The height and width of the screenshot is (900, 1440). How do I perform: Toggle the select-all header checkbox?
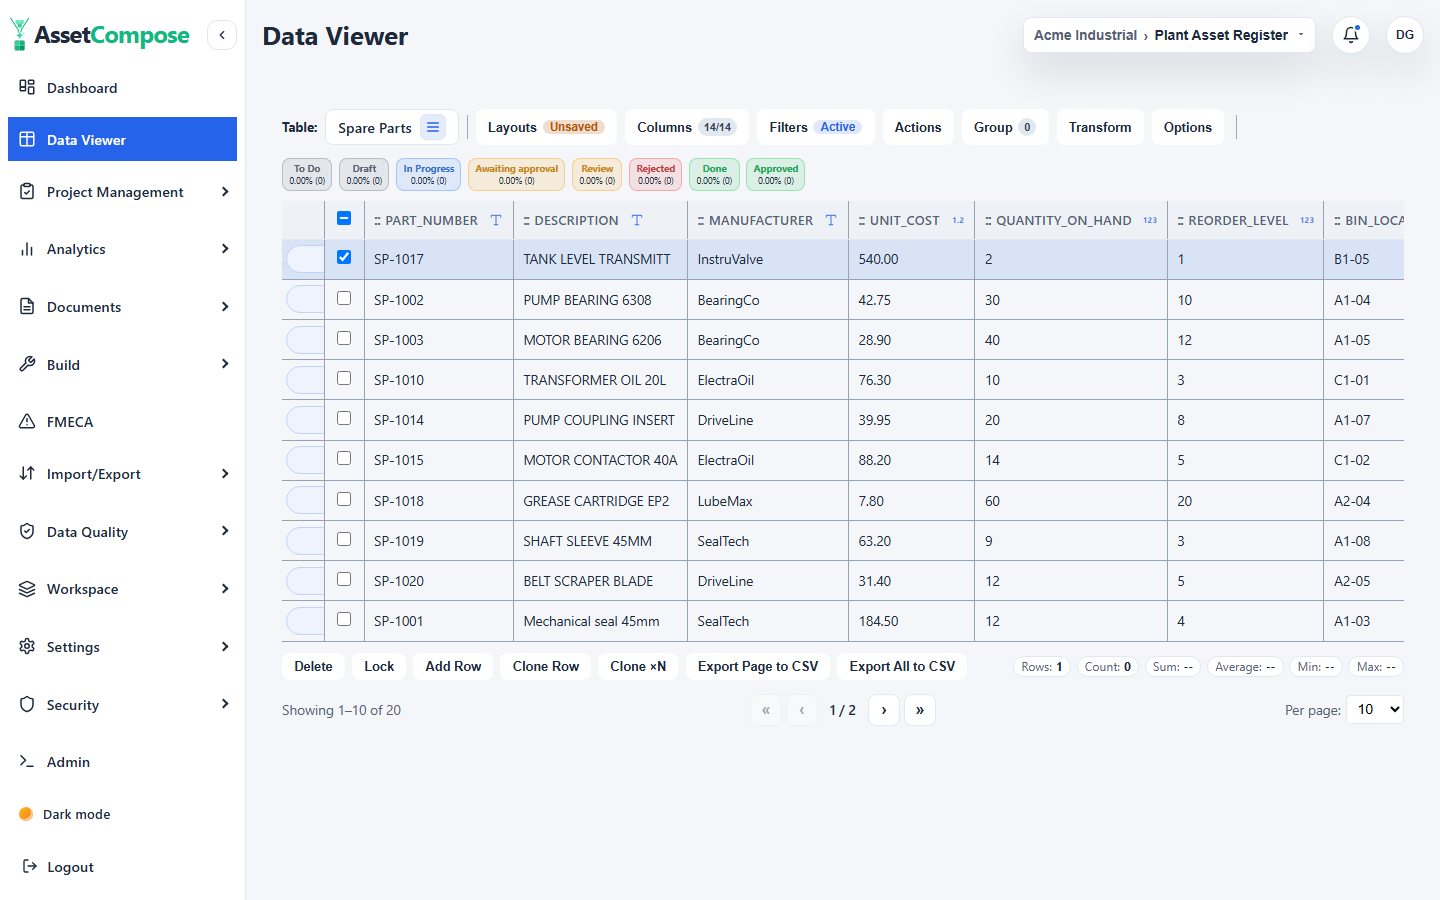pos(344,218)
